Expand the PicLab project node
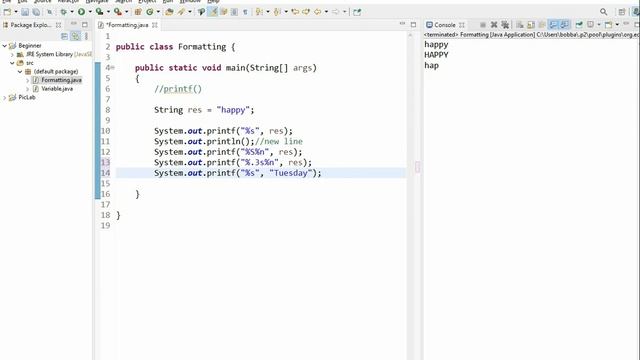 pyautogui.click(x=4, y=97)
